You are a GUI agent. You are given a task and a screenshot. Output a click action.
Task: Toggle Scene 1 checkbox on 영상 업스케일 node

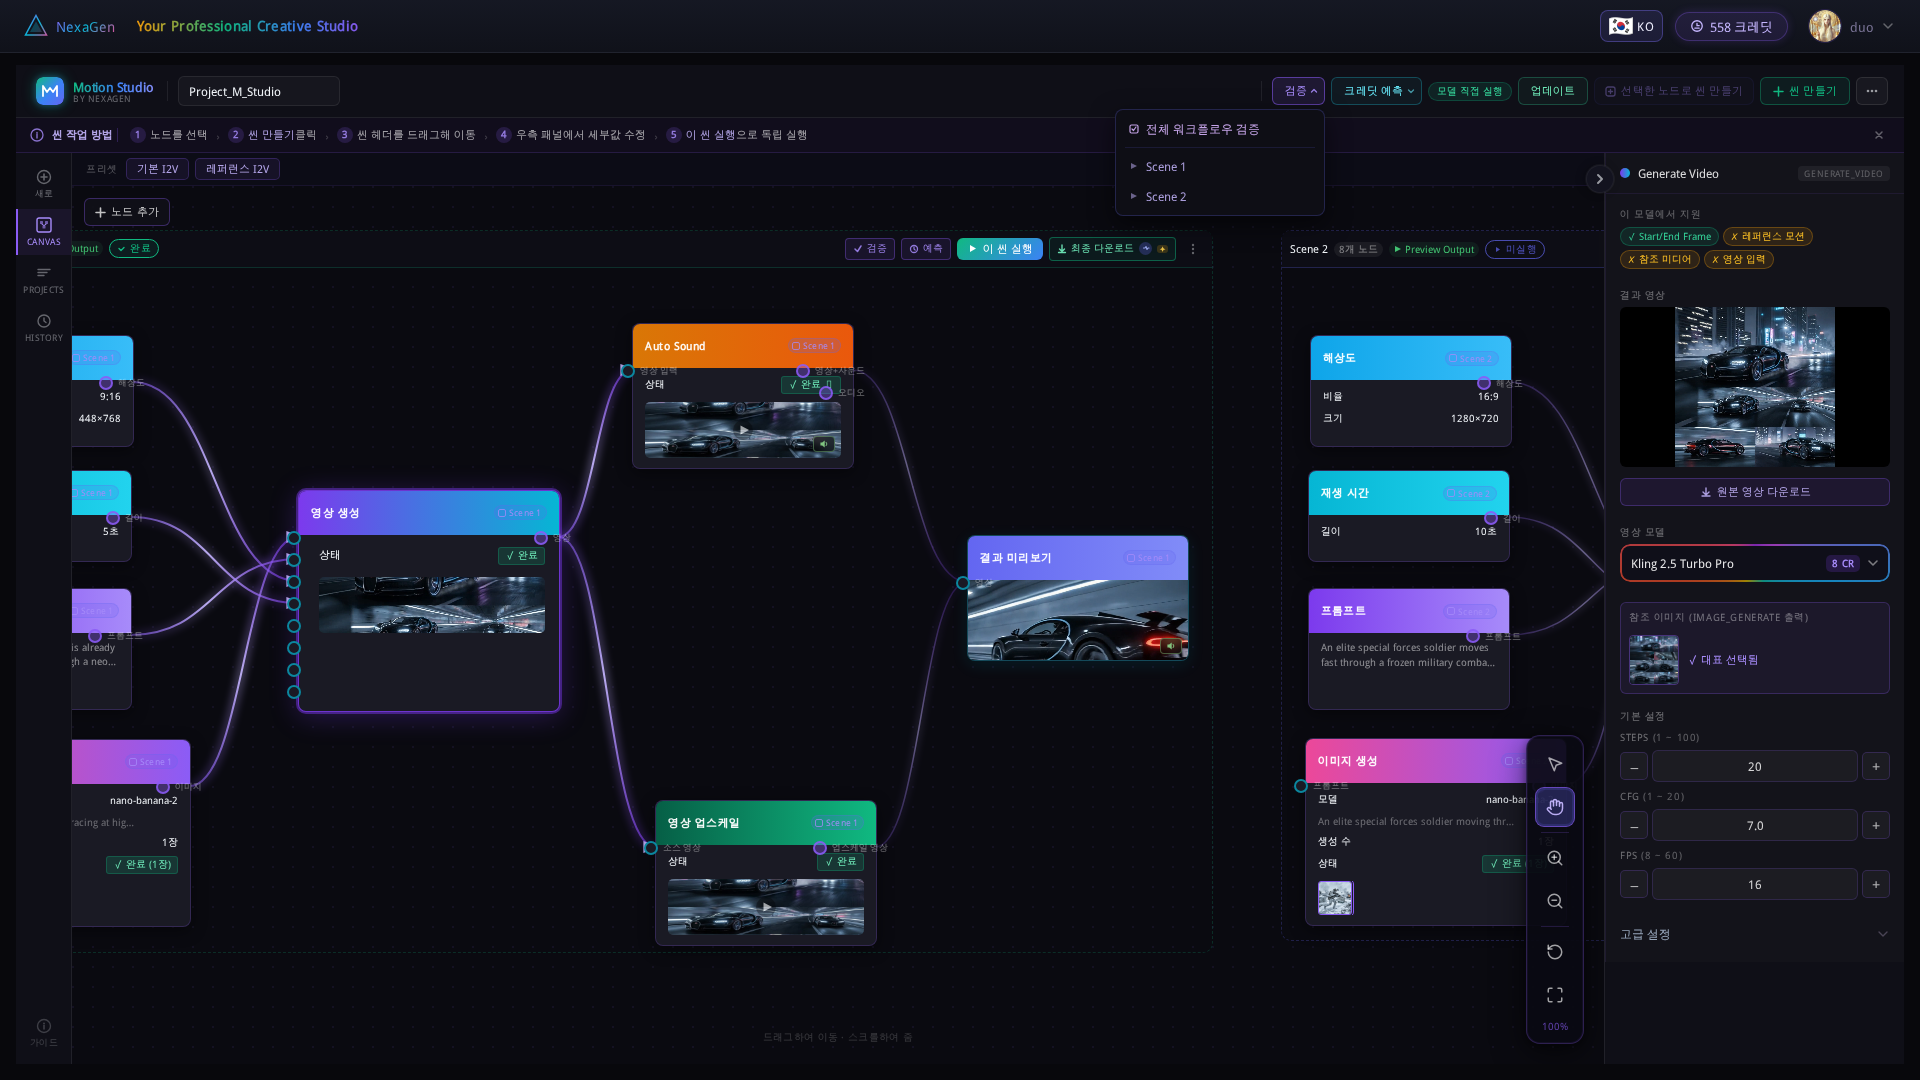click(x=819, y=823)
